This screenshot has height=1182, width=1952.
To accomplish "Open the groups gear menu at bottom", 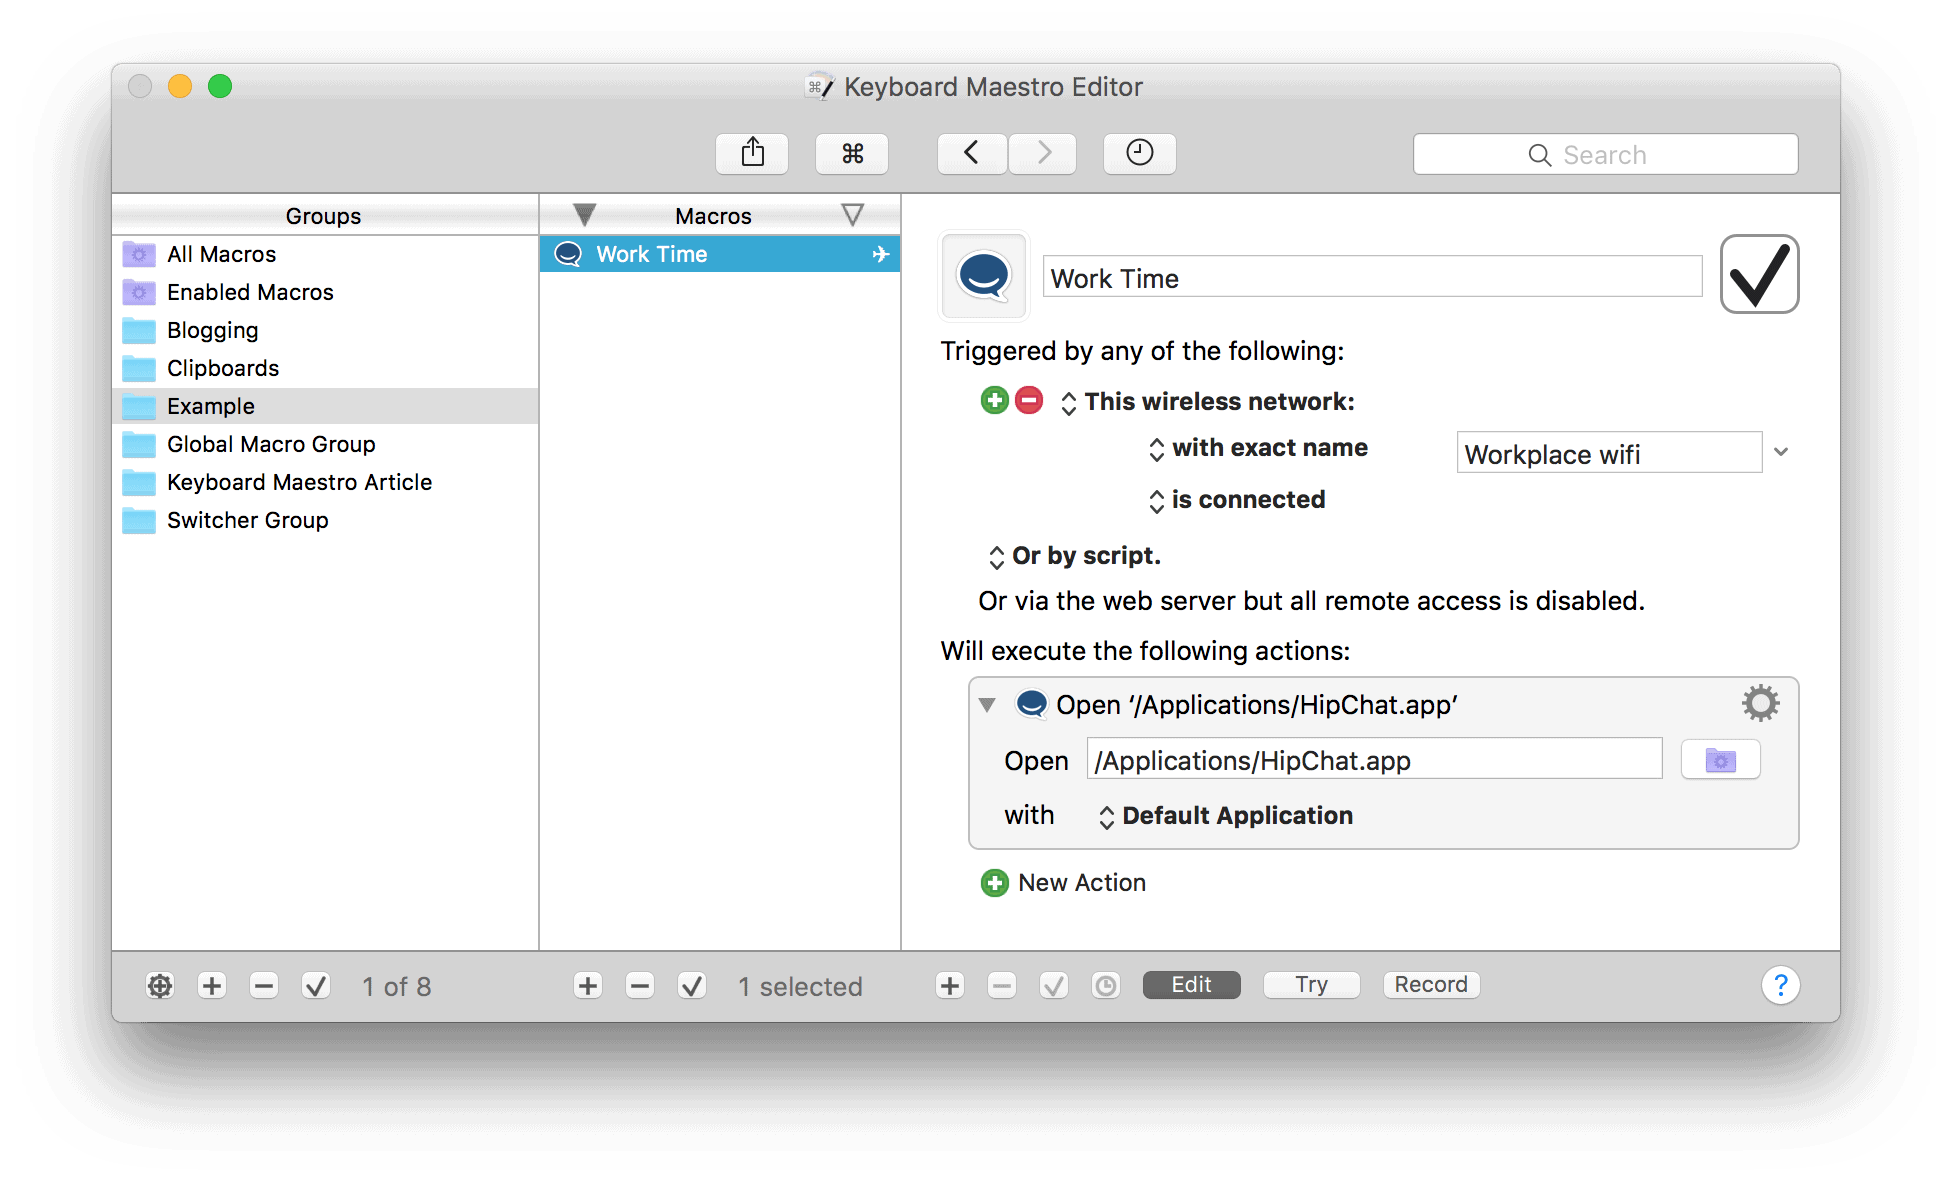I will click(160, 986).
